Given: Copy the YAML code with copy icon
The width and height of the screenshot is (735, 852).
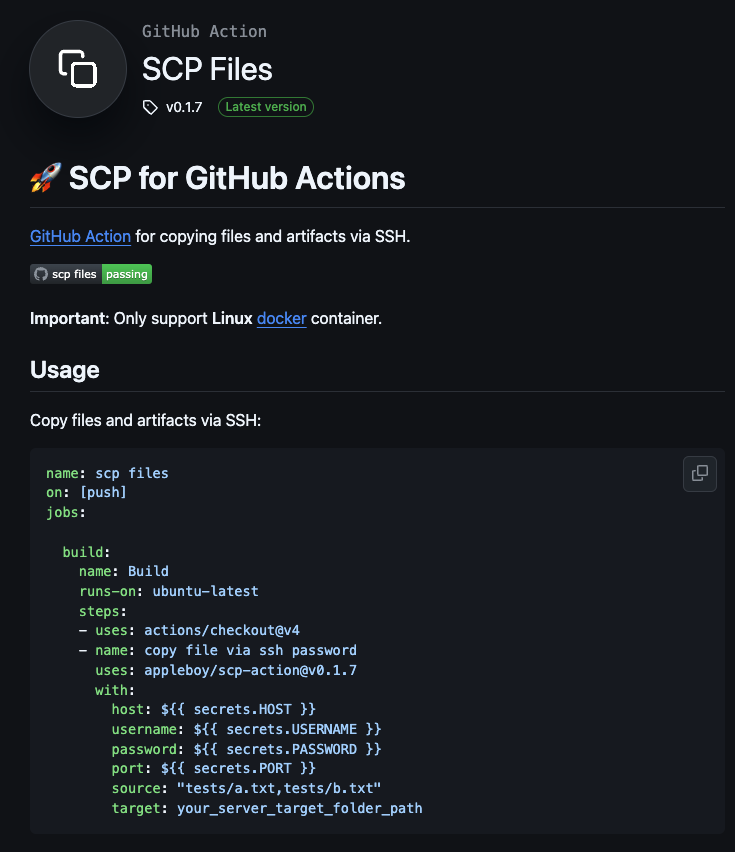Looking at the screenshot, I should pos(700,474).
